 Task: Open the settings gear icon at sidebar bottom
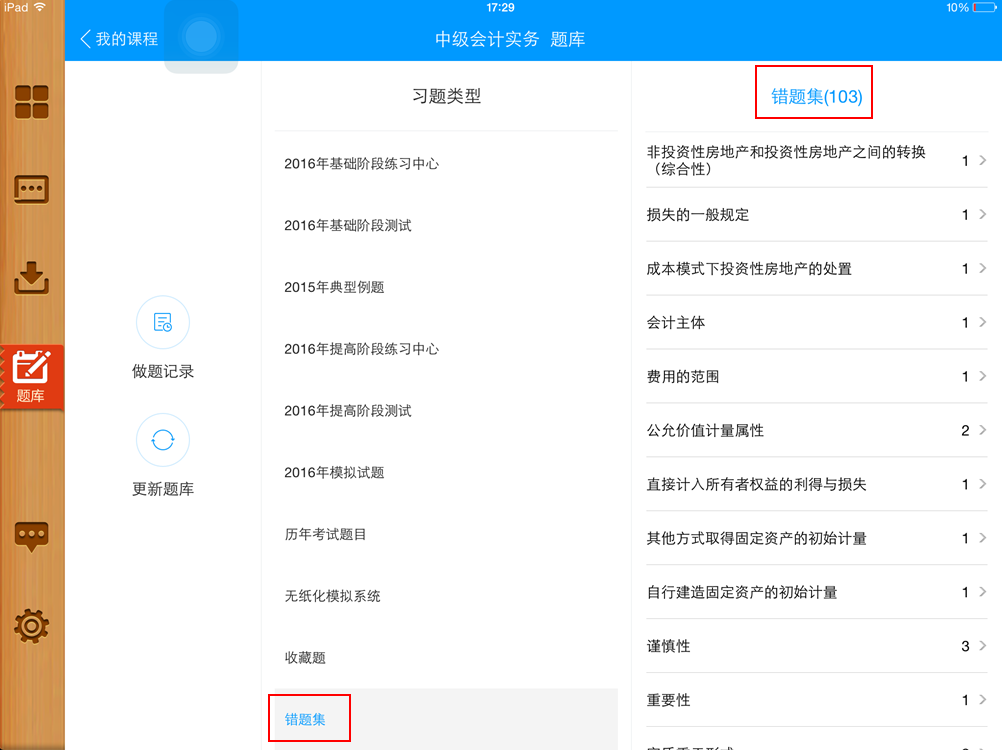31,625
